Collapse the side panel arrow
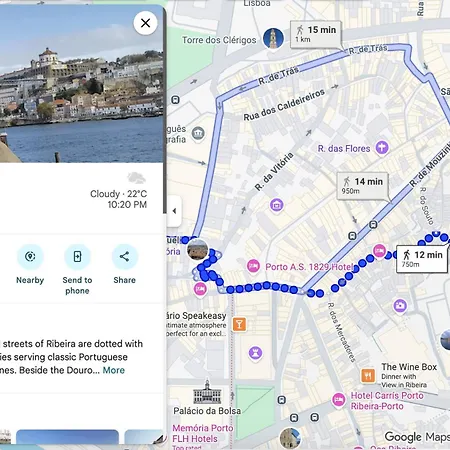 tap(174, 211)
